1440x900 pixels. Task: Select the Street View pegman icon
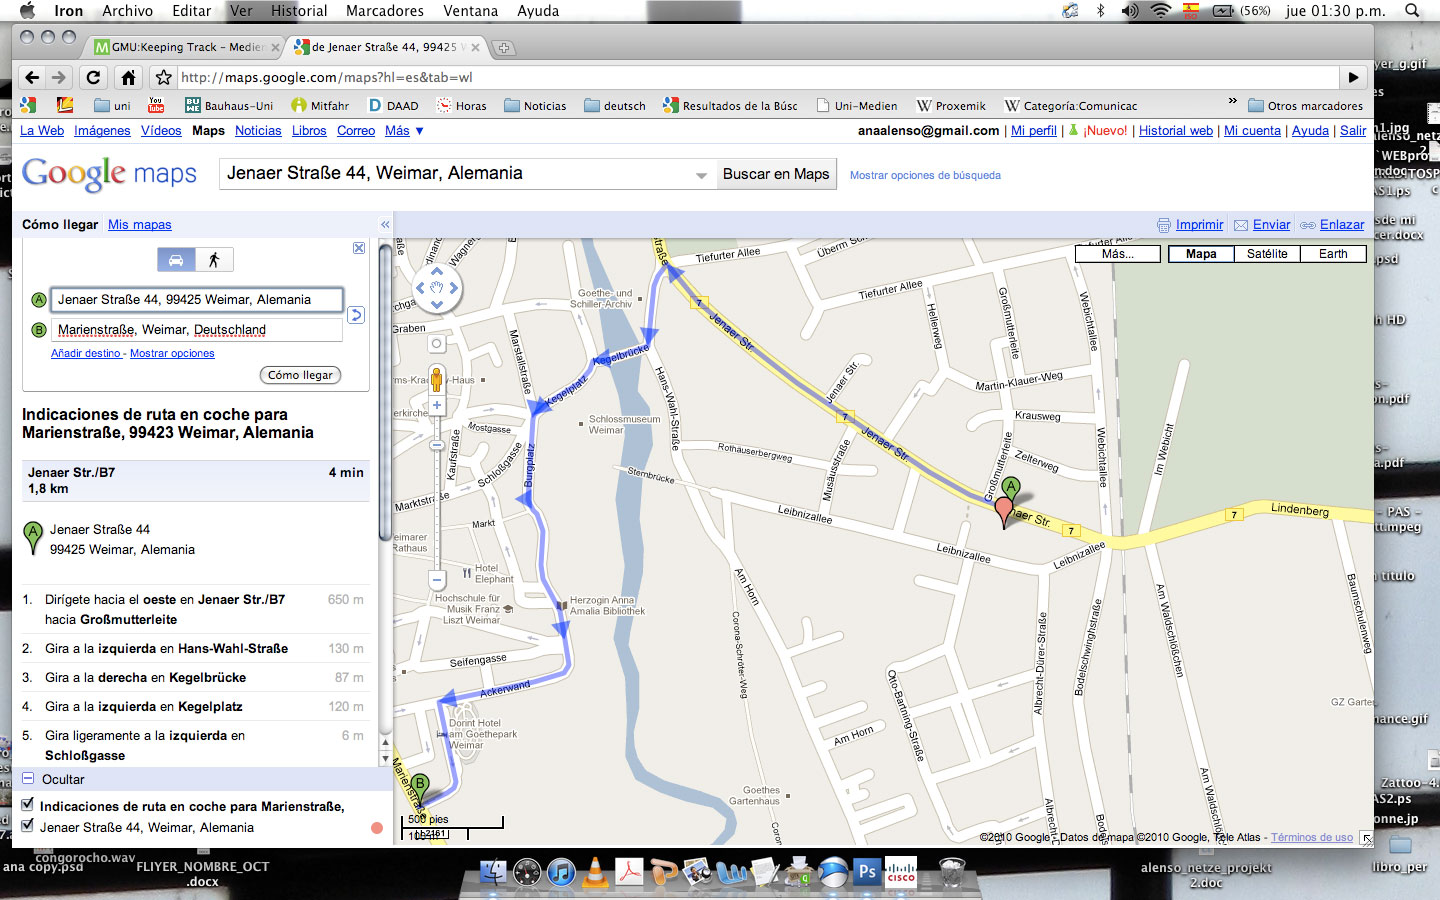tap(436, 379)
